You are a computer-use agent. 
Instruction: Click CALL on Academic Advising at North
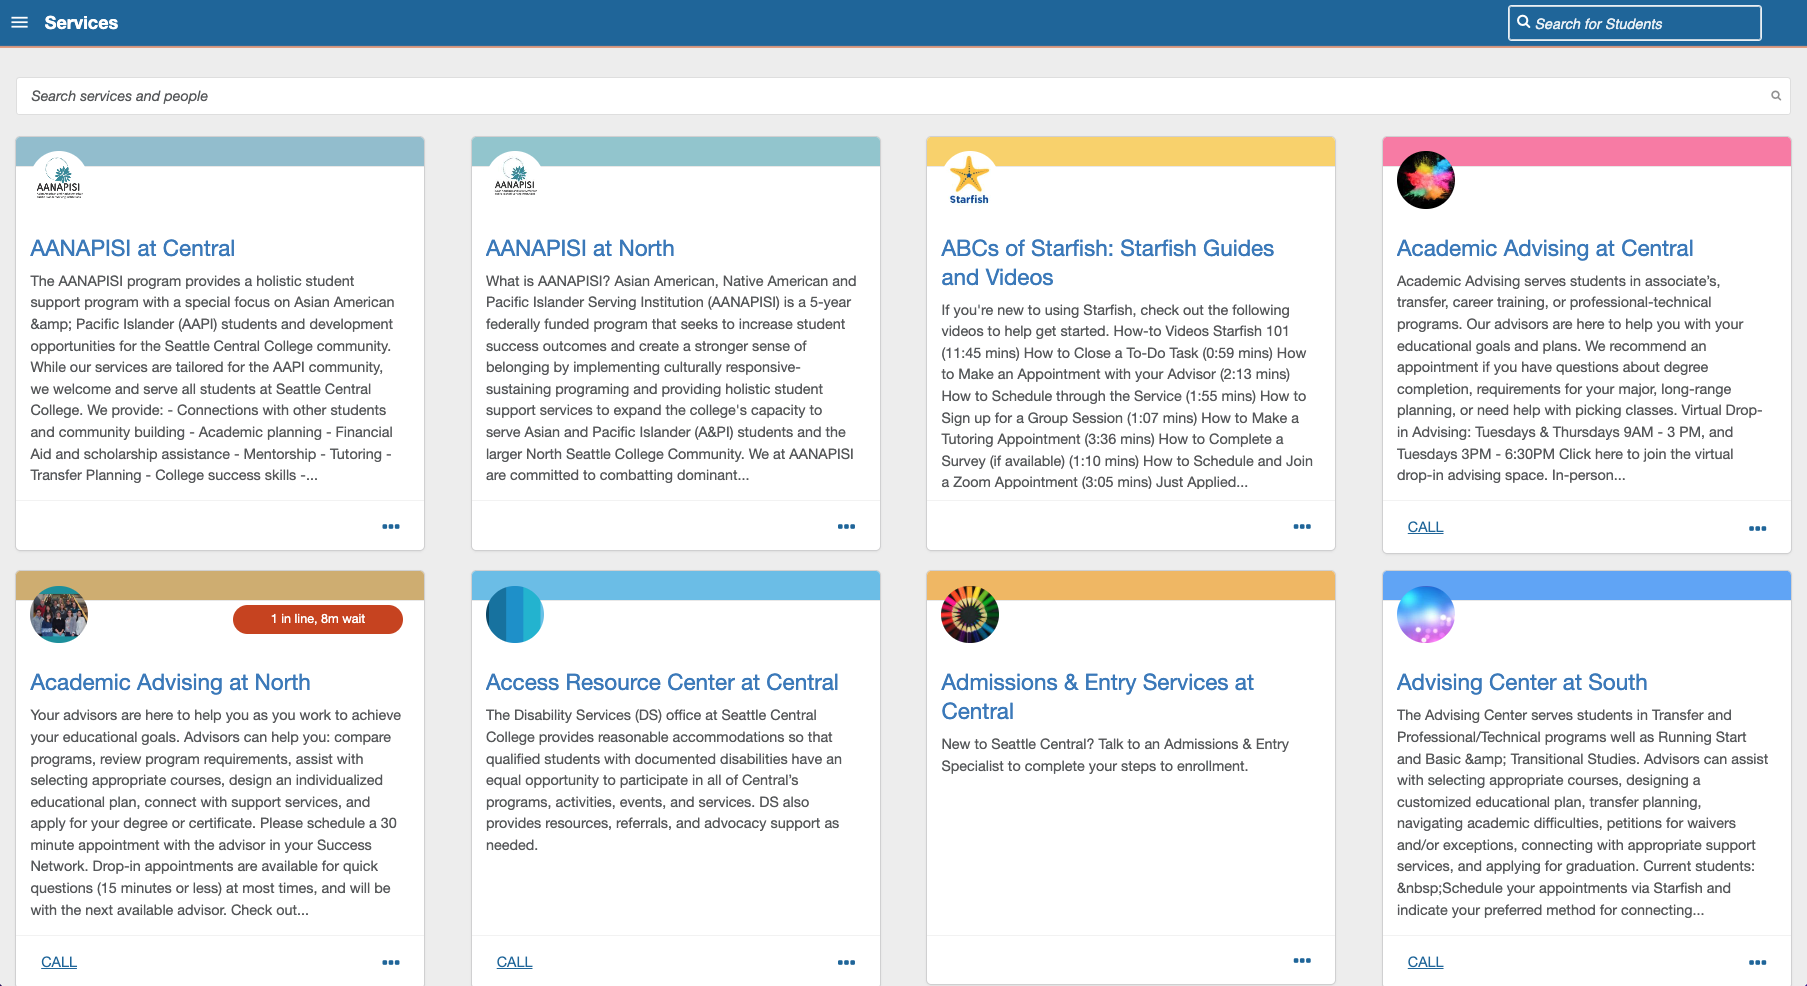point(59,962)
